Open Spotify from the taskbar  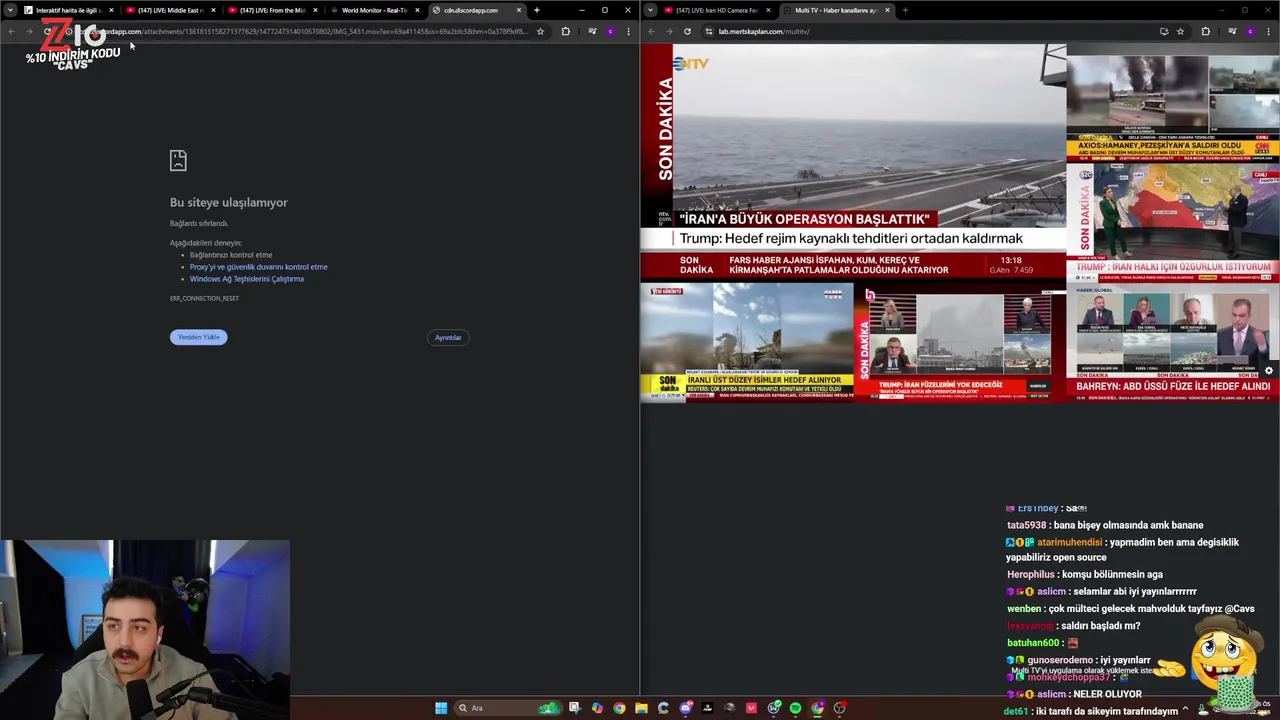(795, 708)
